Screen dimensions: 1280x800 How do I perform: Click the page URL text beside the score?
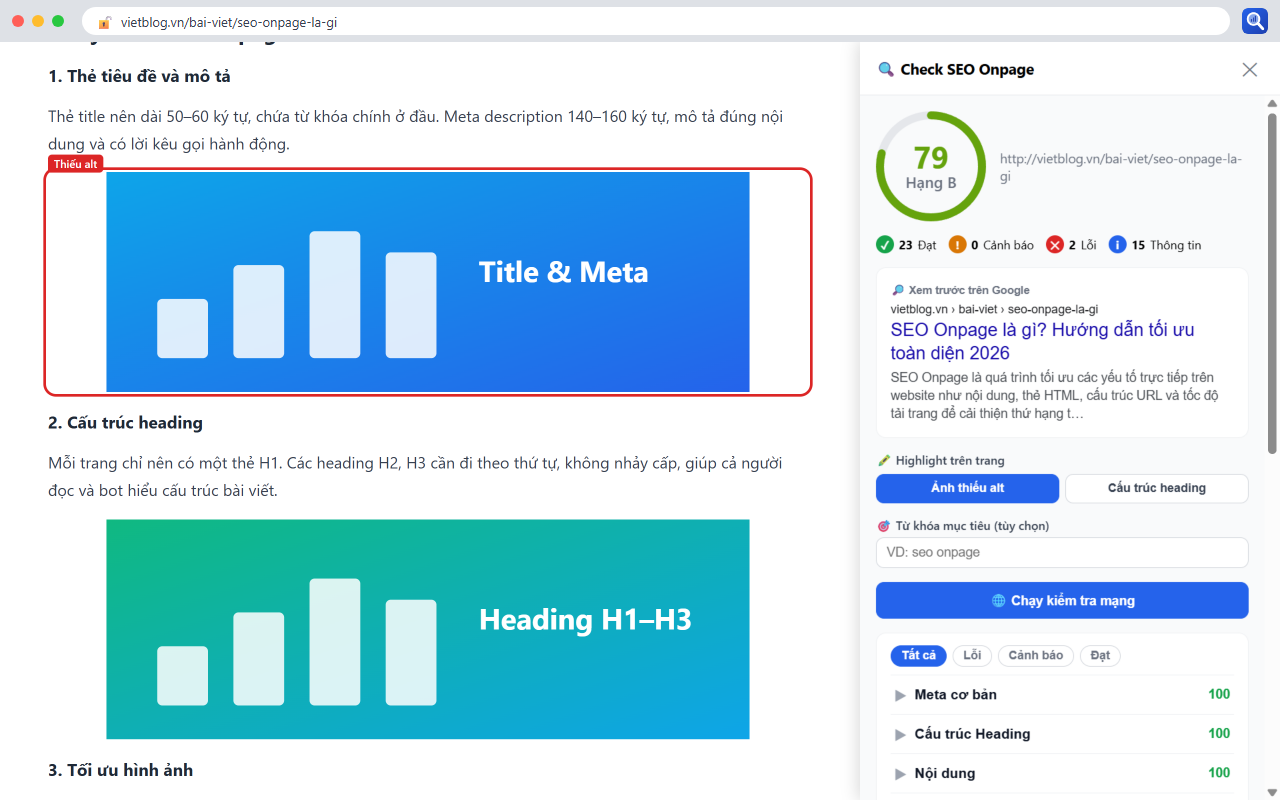coord(1120,168)
